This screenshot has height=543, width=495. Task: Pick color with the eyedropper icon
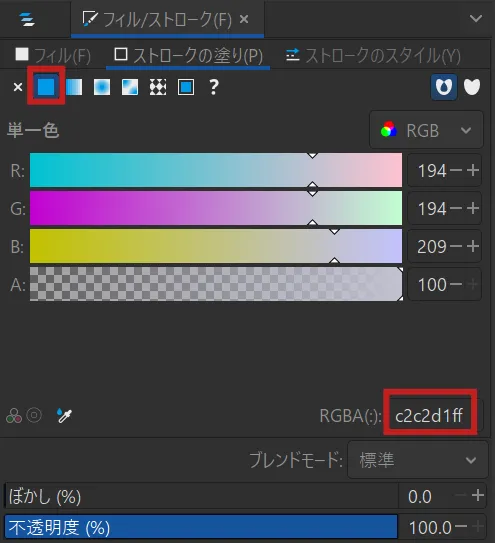tap(64, 415)
